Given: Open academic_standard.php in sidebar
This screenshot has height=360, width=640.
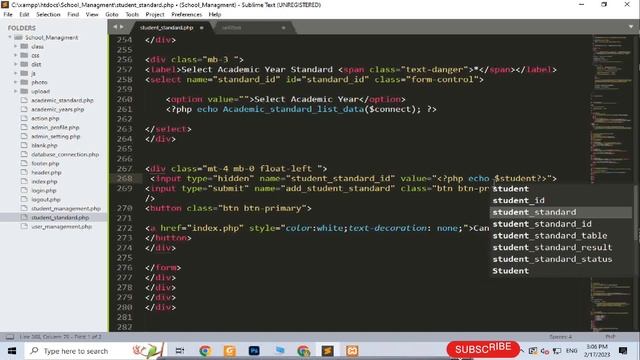Looking at the screenshot, I should coord(62,100).
